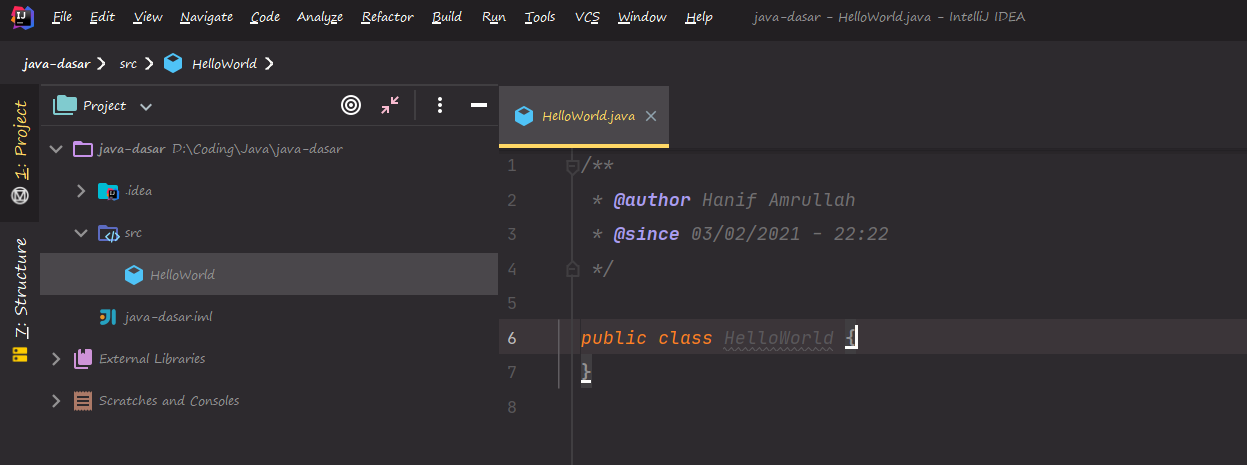Click the closing brace on line 7

tap(587, 372)
